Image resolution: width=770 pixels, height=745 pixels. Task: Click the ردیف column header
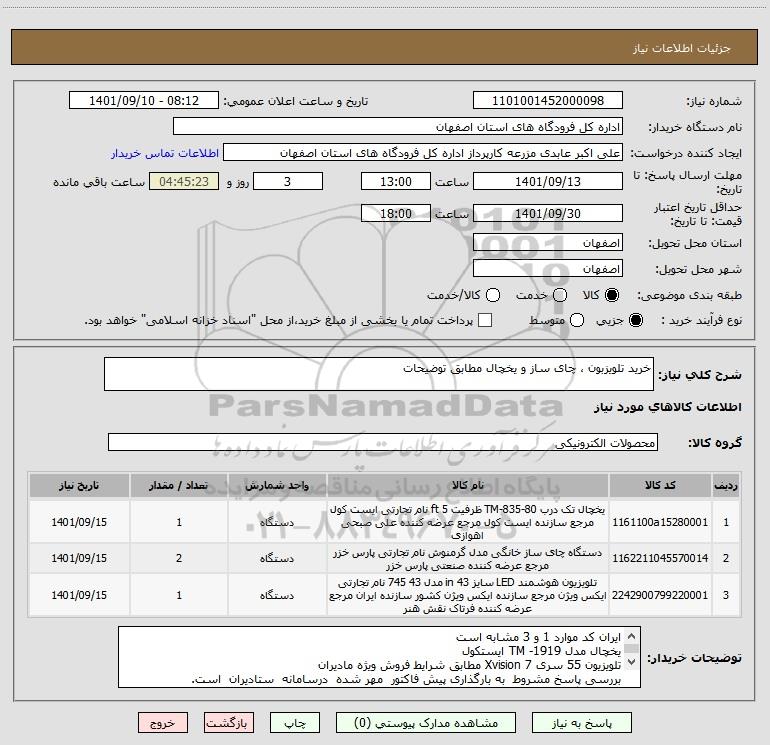click(x=726, y=486)
